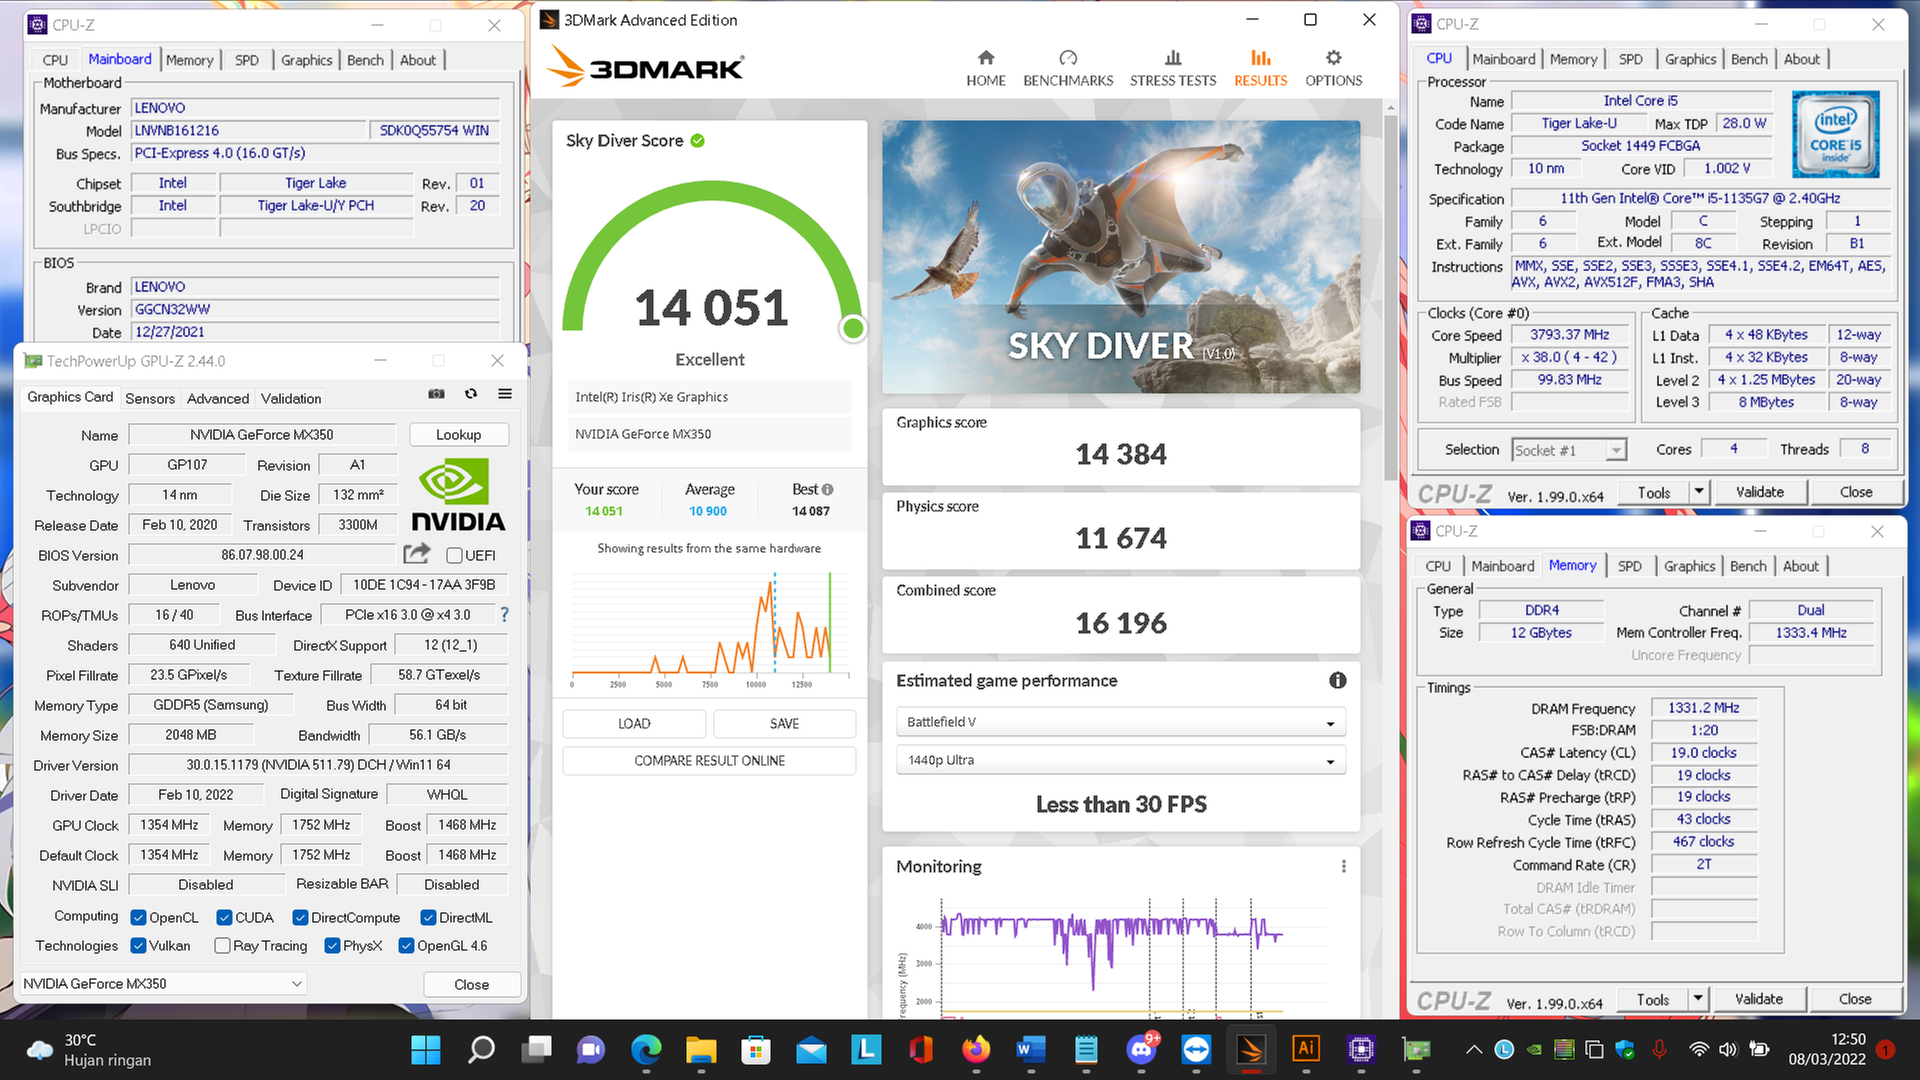Click the GPU-Z screenshot camera icon
This screenshot has width=1920, height=1080.
436,394
